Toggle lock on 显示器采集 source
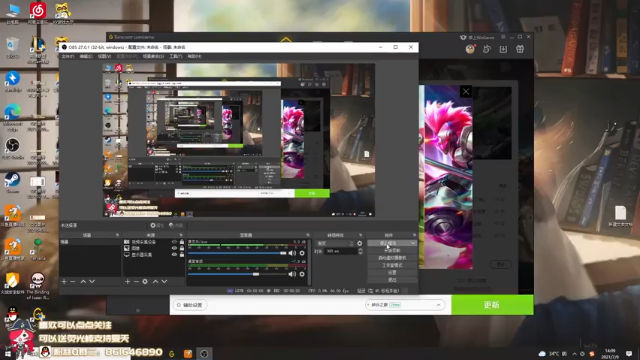 pyautogui.click(x=182, y=254)
